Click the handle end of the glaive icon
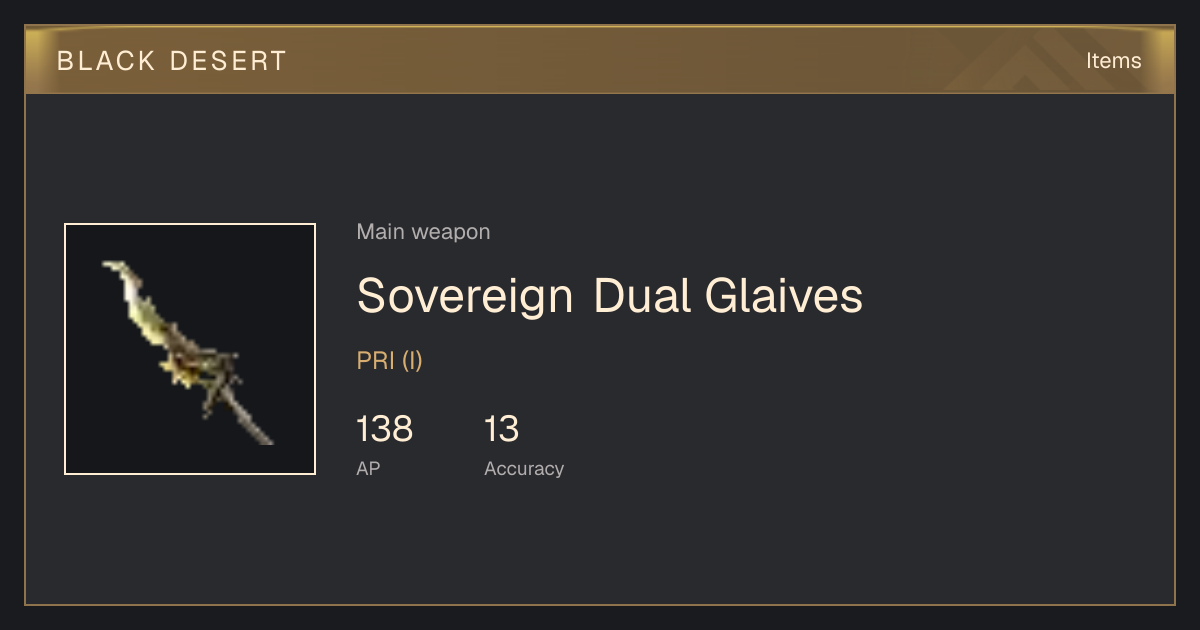Image resolution: width=1200 pixels, height=630 pixels. (x=264, y=436)
